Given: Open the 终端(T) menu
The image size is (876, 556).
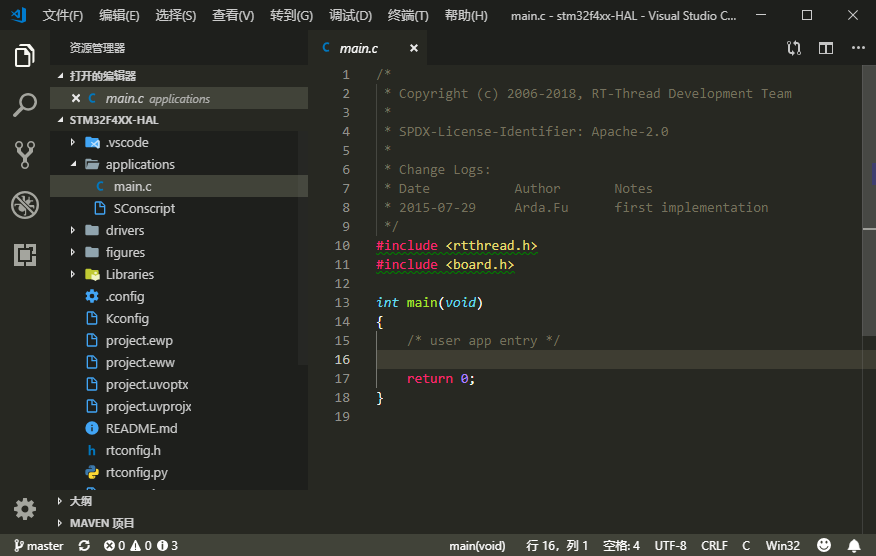Looking at the screenshot, I should [408, 16].
